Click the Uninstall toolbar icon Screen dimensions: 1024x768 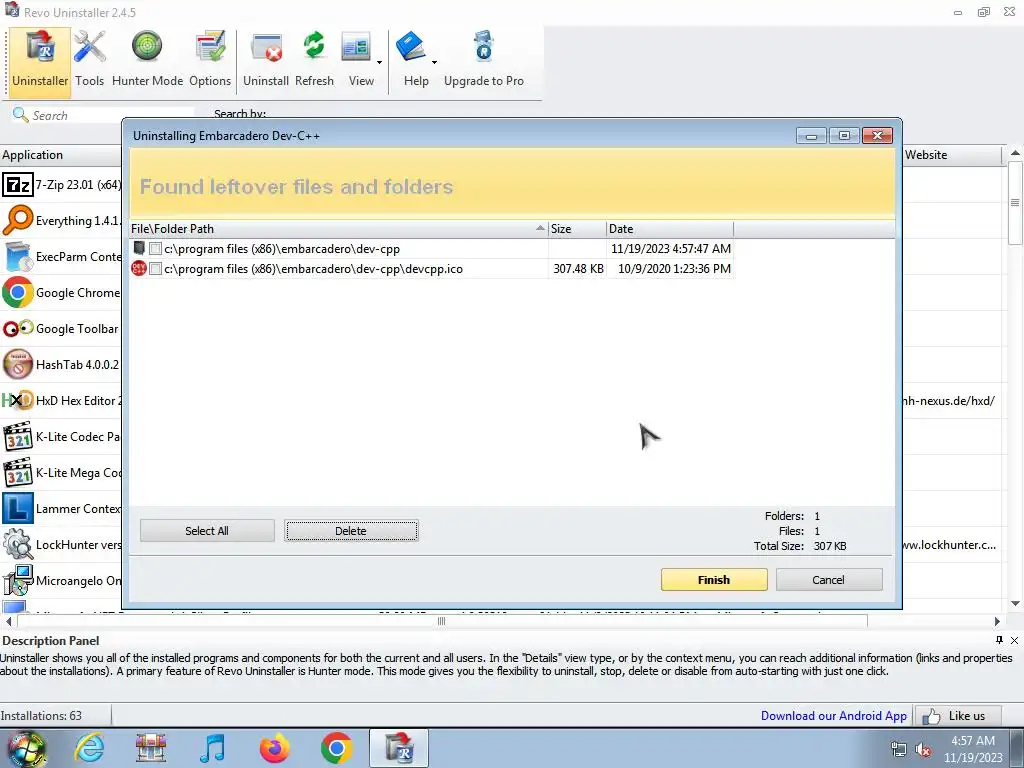coord(266,48)
